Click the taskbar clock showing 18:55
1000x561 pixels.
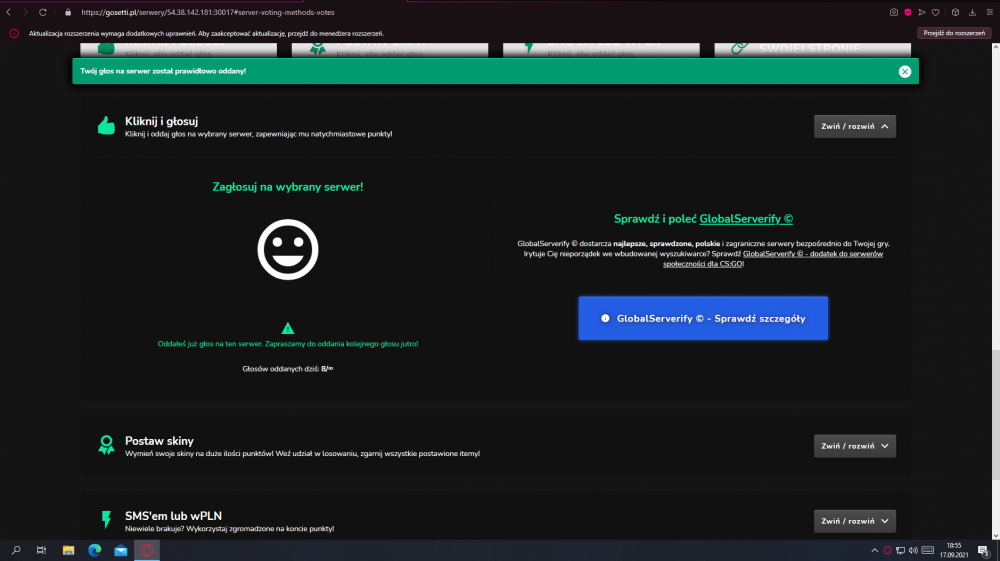[953, 550]
